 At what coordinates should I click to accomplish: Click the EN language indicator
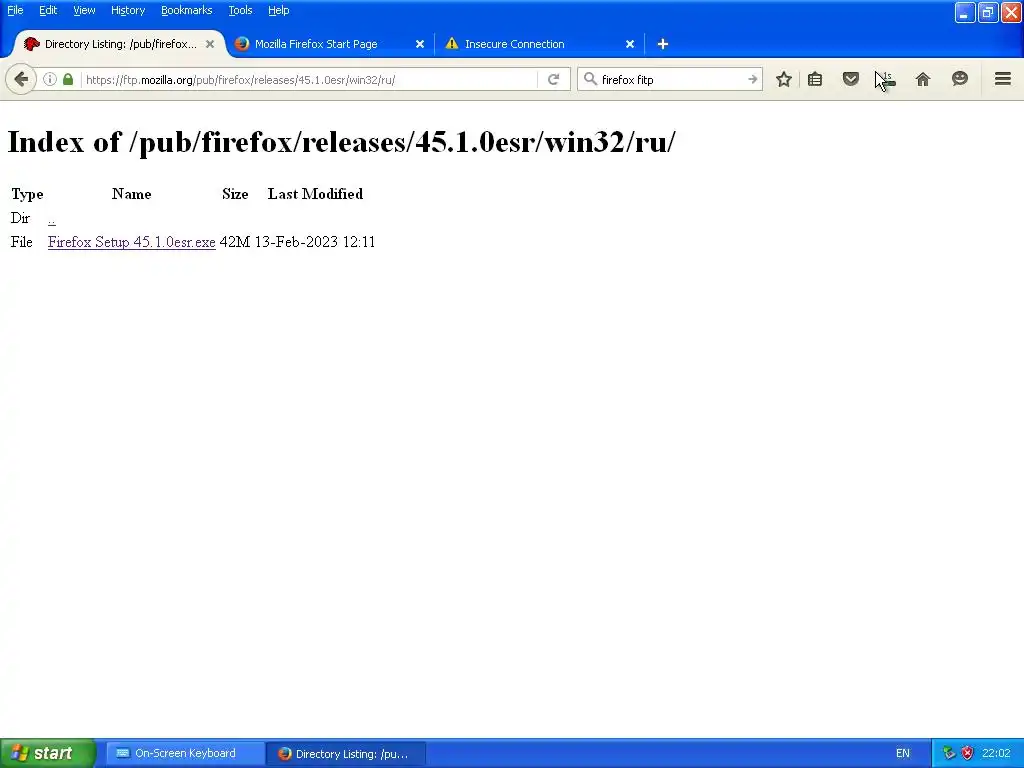[x=903, y=753]
